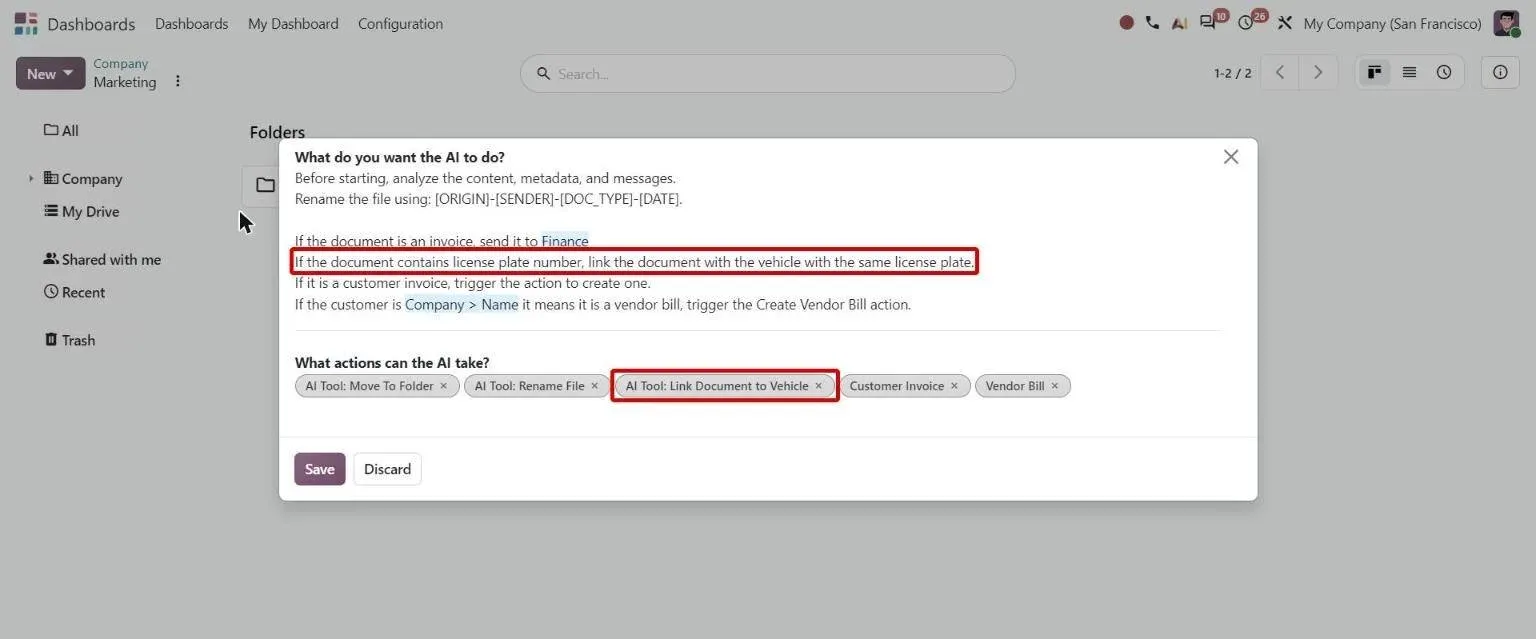Image resolution: width=1536 pixels, height=639 pixels.
Task: Select All in the documents sidebar
Action: (x=61, y=131)
